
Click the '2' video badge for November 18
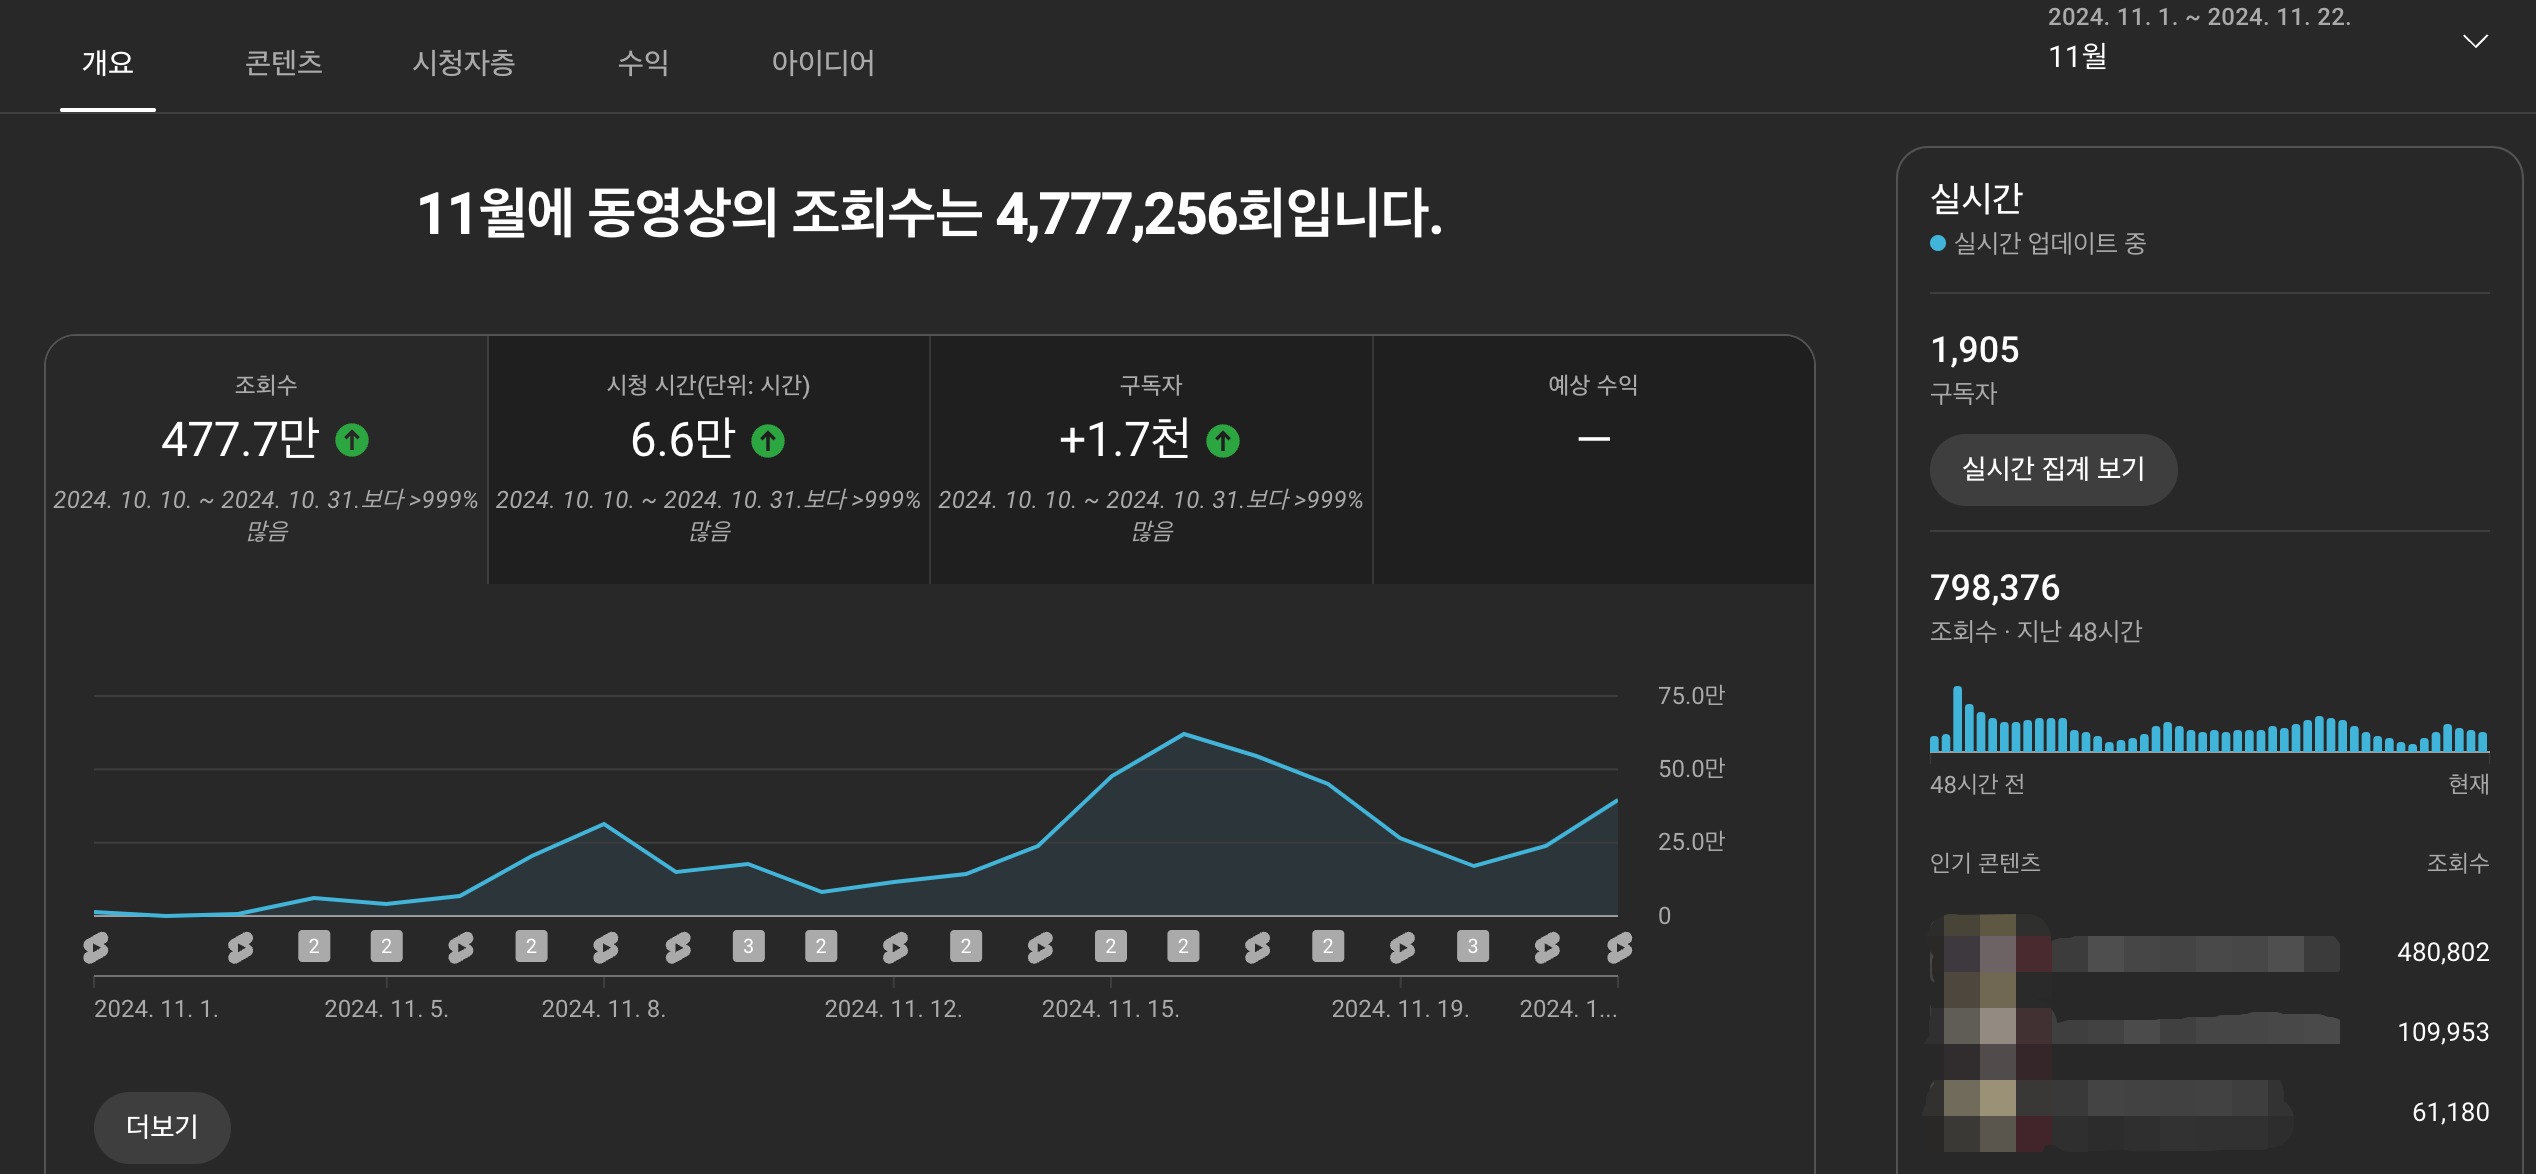point(1328,946)
